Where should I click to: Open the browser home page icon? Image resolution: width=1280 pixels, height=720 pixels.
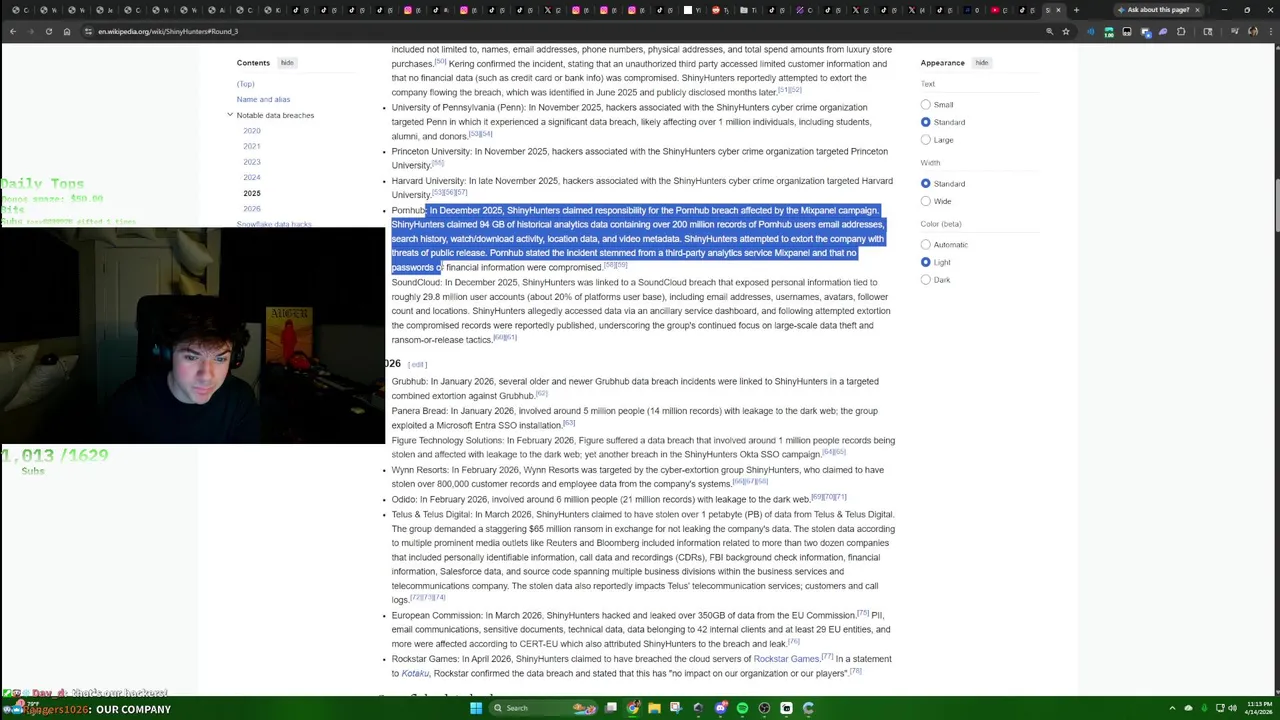click(x=66, y=31)
